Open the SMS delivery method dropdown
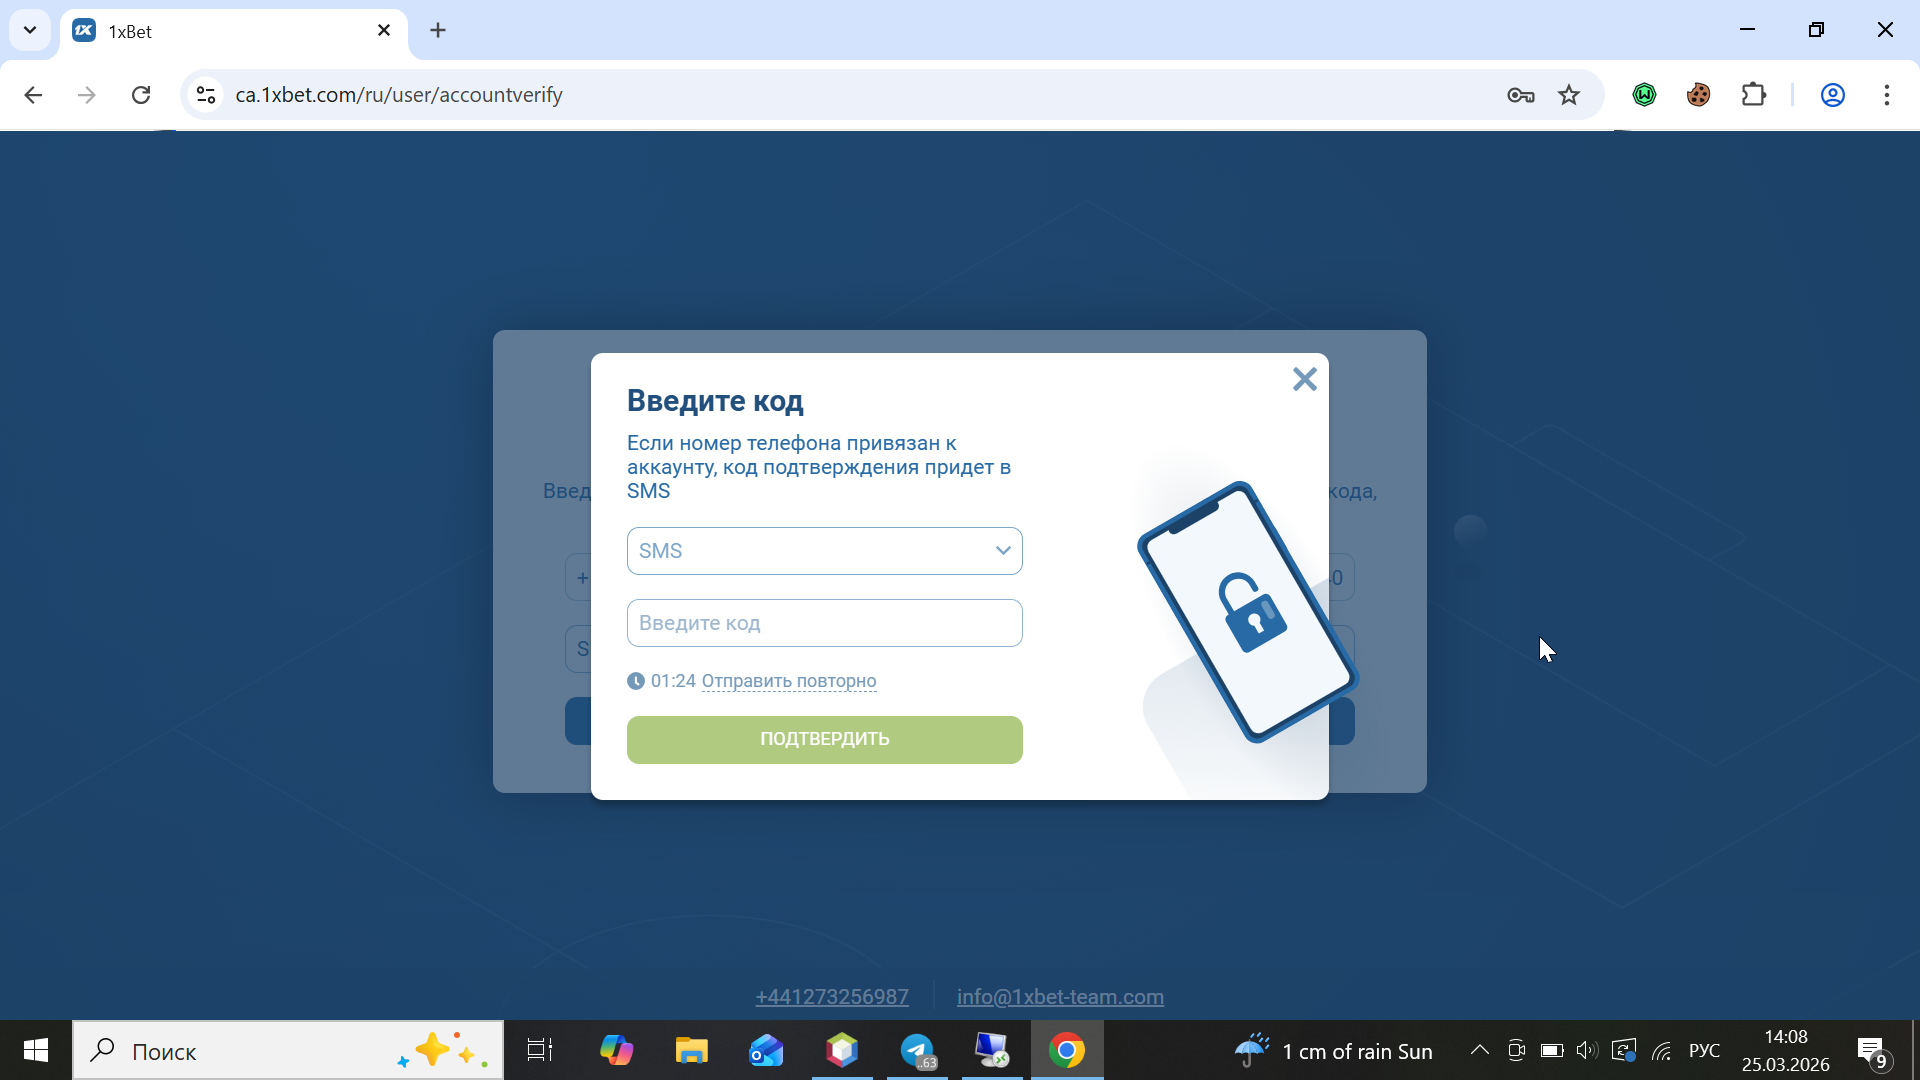The height and width of the screenshot is (1080, 1920). click(824, 551)
